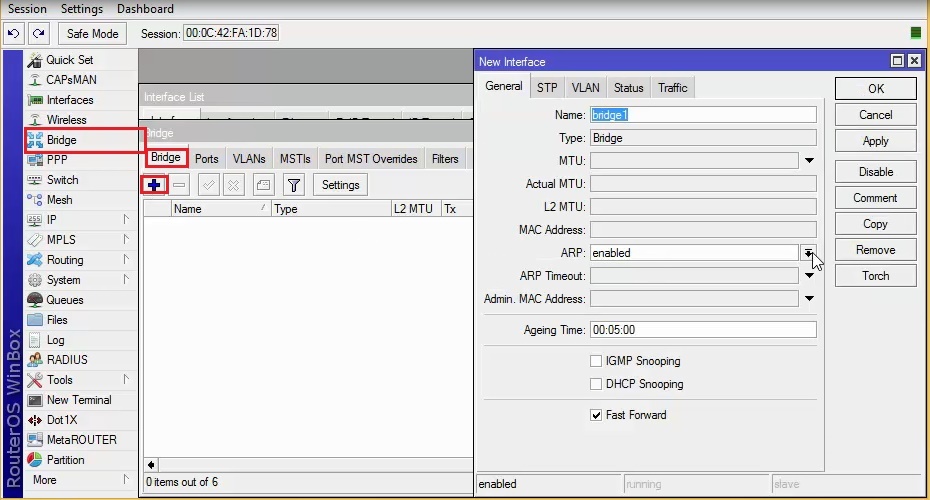Click the Undo arrow icon
The height and width of the screenshot is (500, 930).
click(x=14, y=34)
